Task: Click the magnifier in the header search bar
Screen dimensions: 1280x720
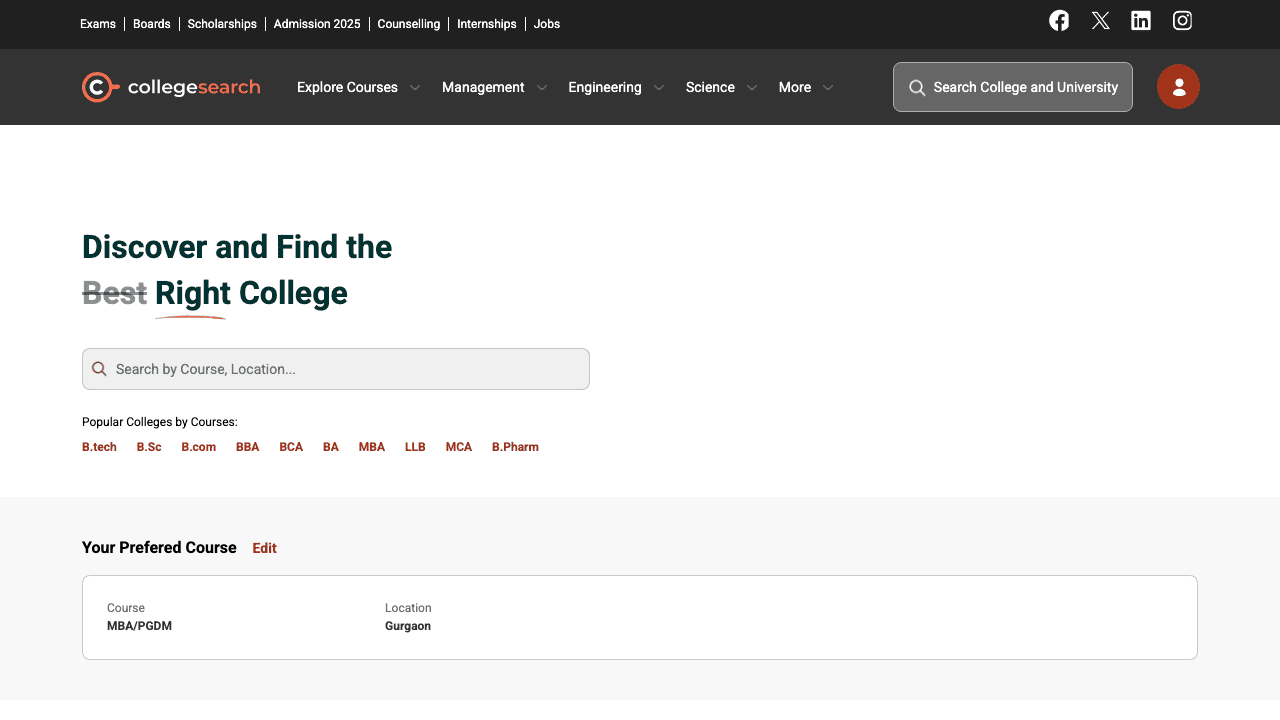Action: [917, 87]
